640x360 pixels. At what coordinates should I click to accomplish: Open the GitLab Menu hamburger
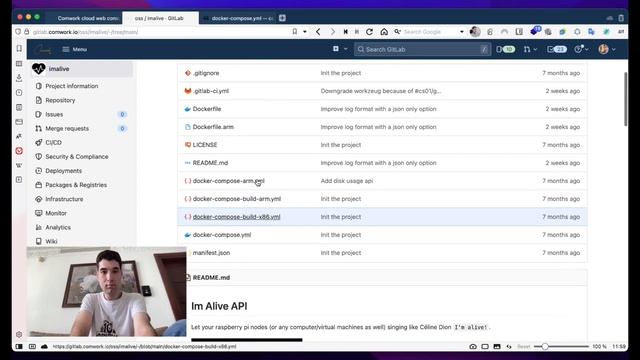(74, 49)
